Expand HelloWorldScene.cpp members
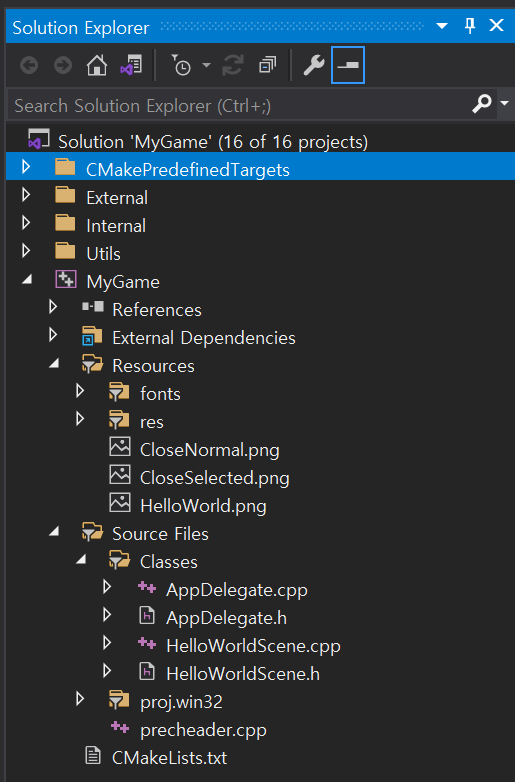This screenshot has width=515, height=782. coord(107,642)
